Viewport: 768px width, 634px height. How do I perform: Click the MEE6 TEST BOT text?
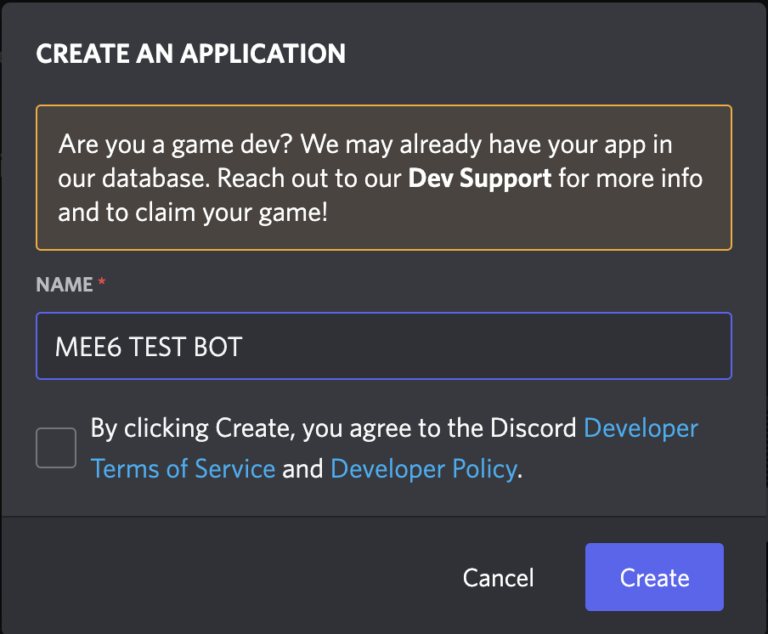(x=149, y=347)
